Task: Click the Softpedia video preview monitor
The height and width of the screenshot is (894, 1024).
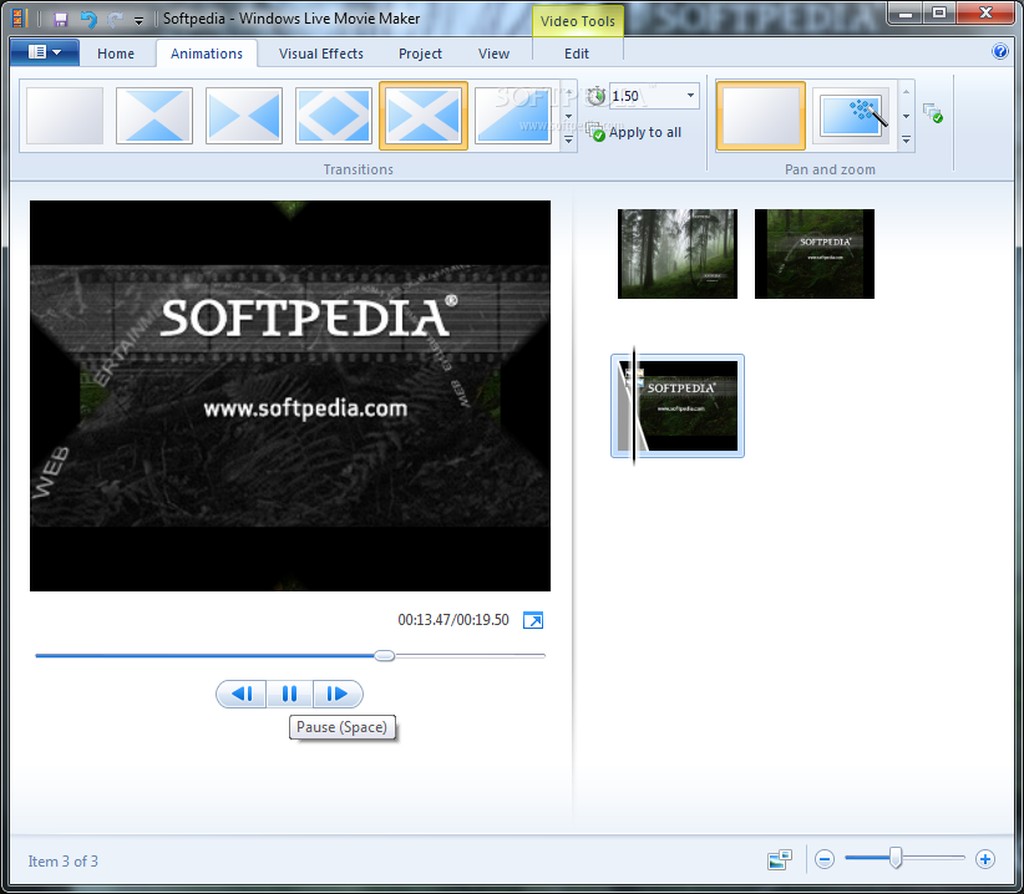Action: pos(290,396)
